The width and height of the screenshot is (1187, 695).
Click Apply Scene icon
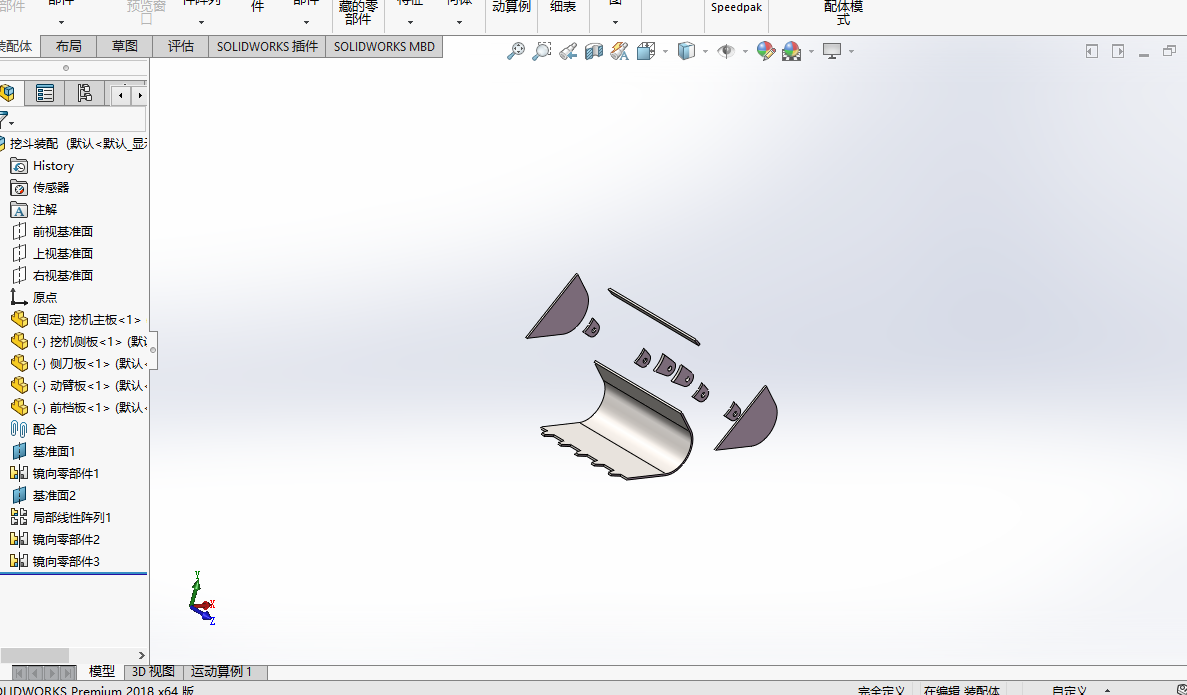pos(792,51)
